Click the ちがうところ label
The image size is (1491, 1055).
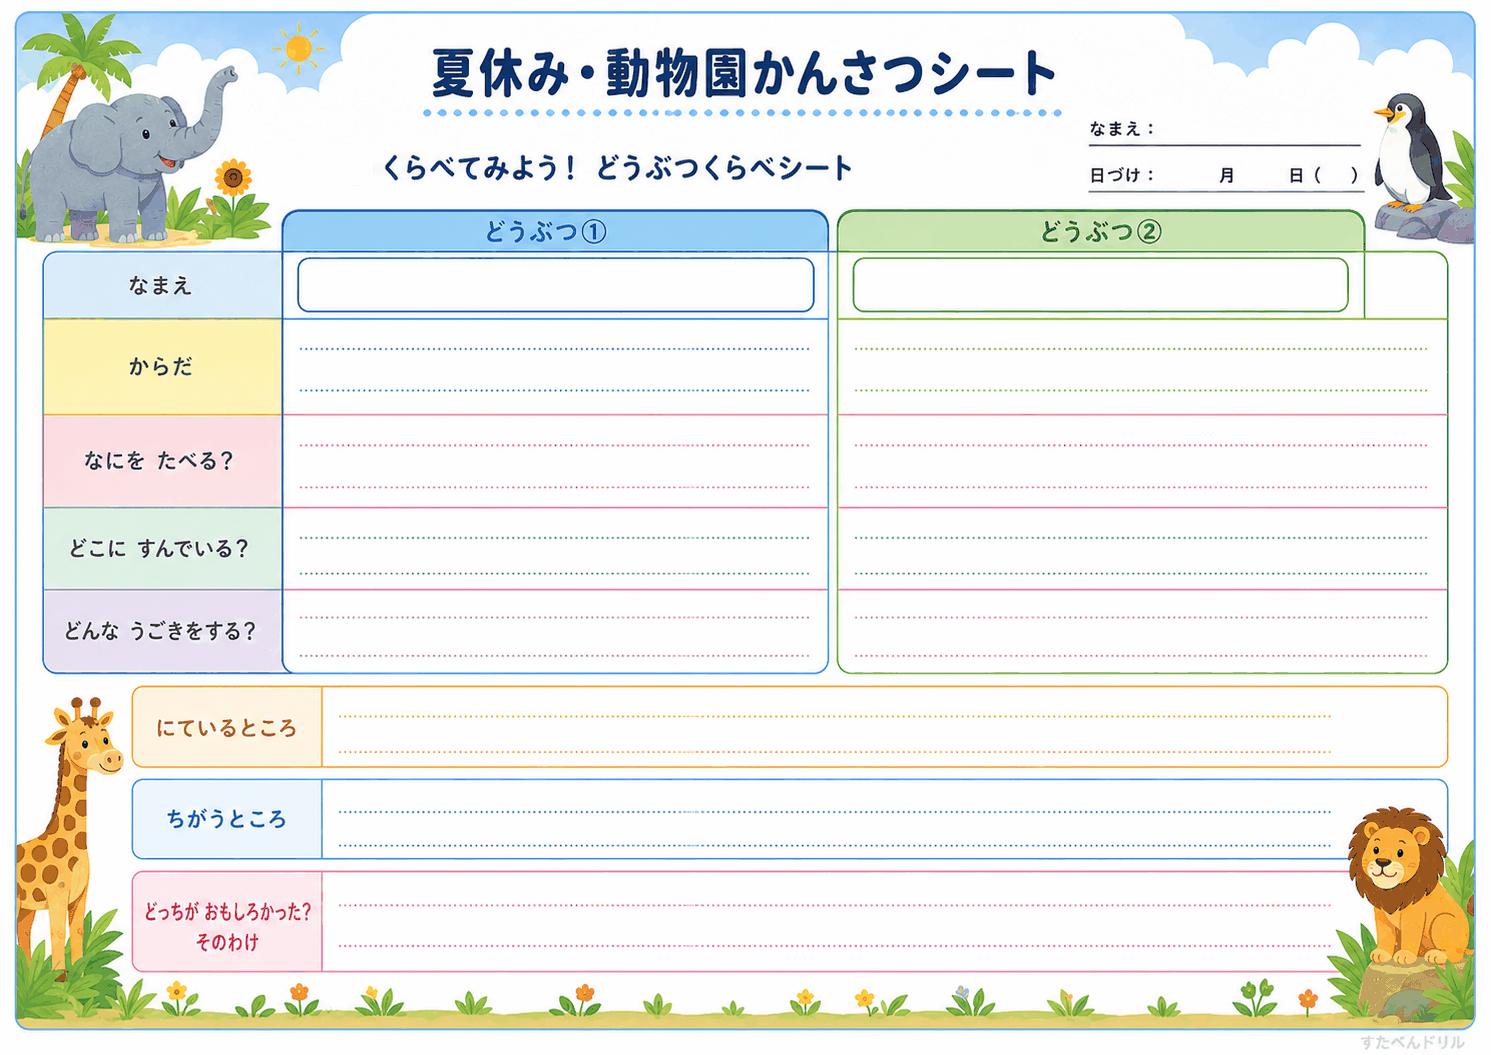click(x=227, y=819)
